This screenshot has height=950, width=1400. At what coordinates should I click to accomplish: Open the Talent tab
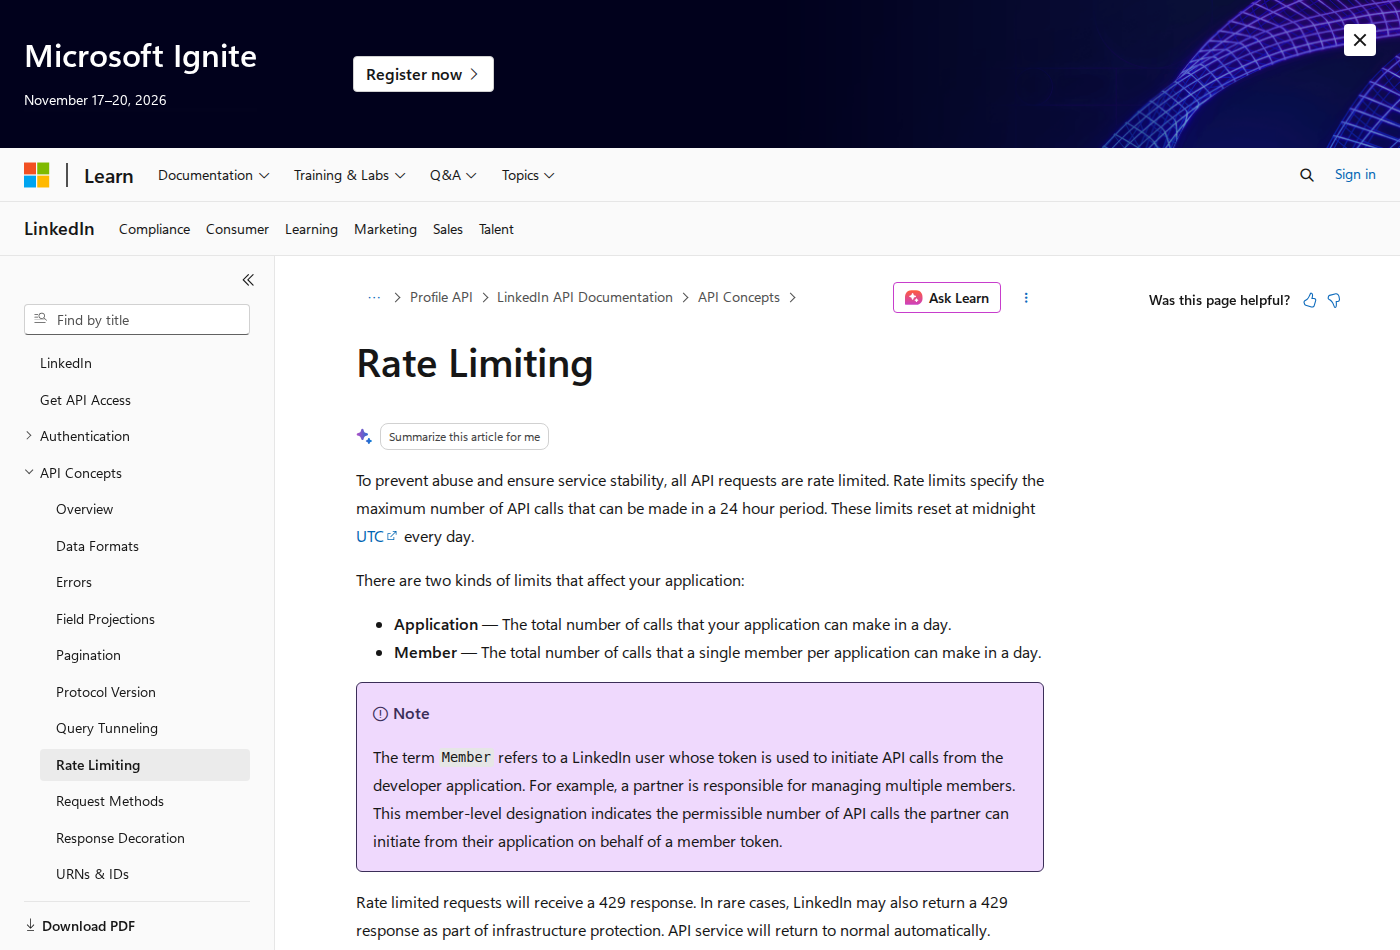tap(496, 229)
